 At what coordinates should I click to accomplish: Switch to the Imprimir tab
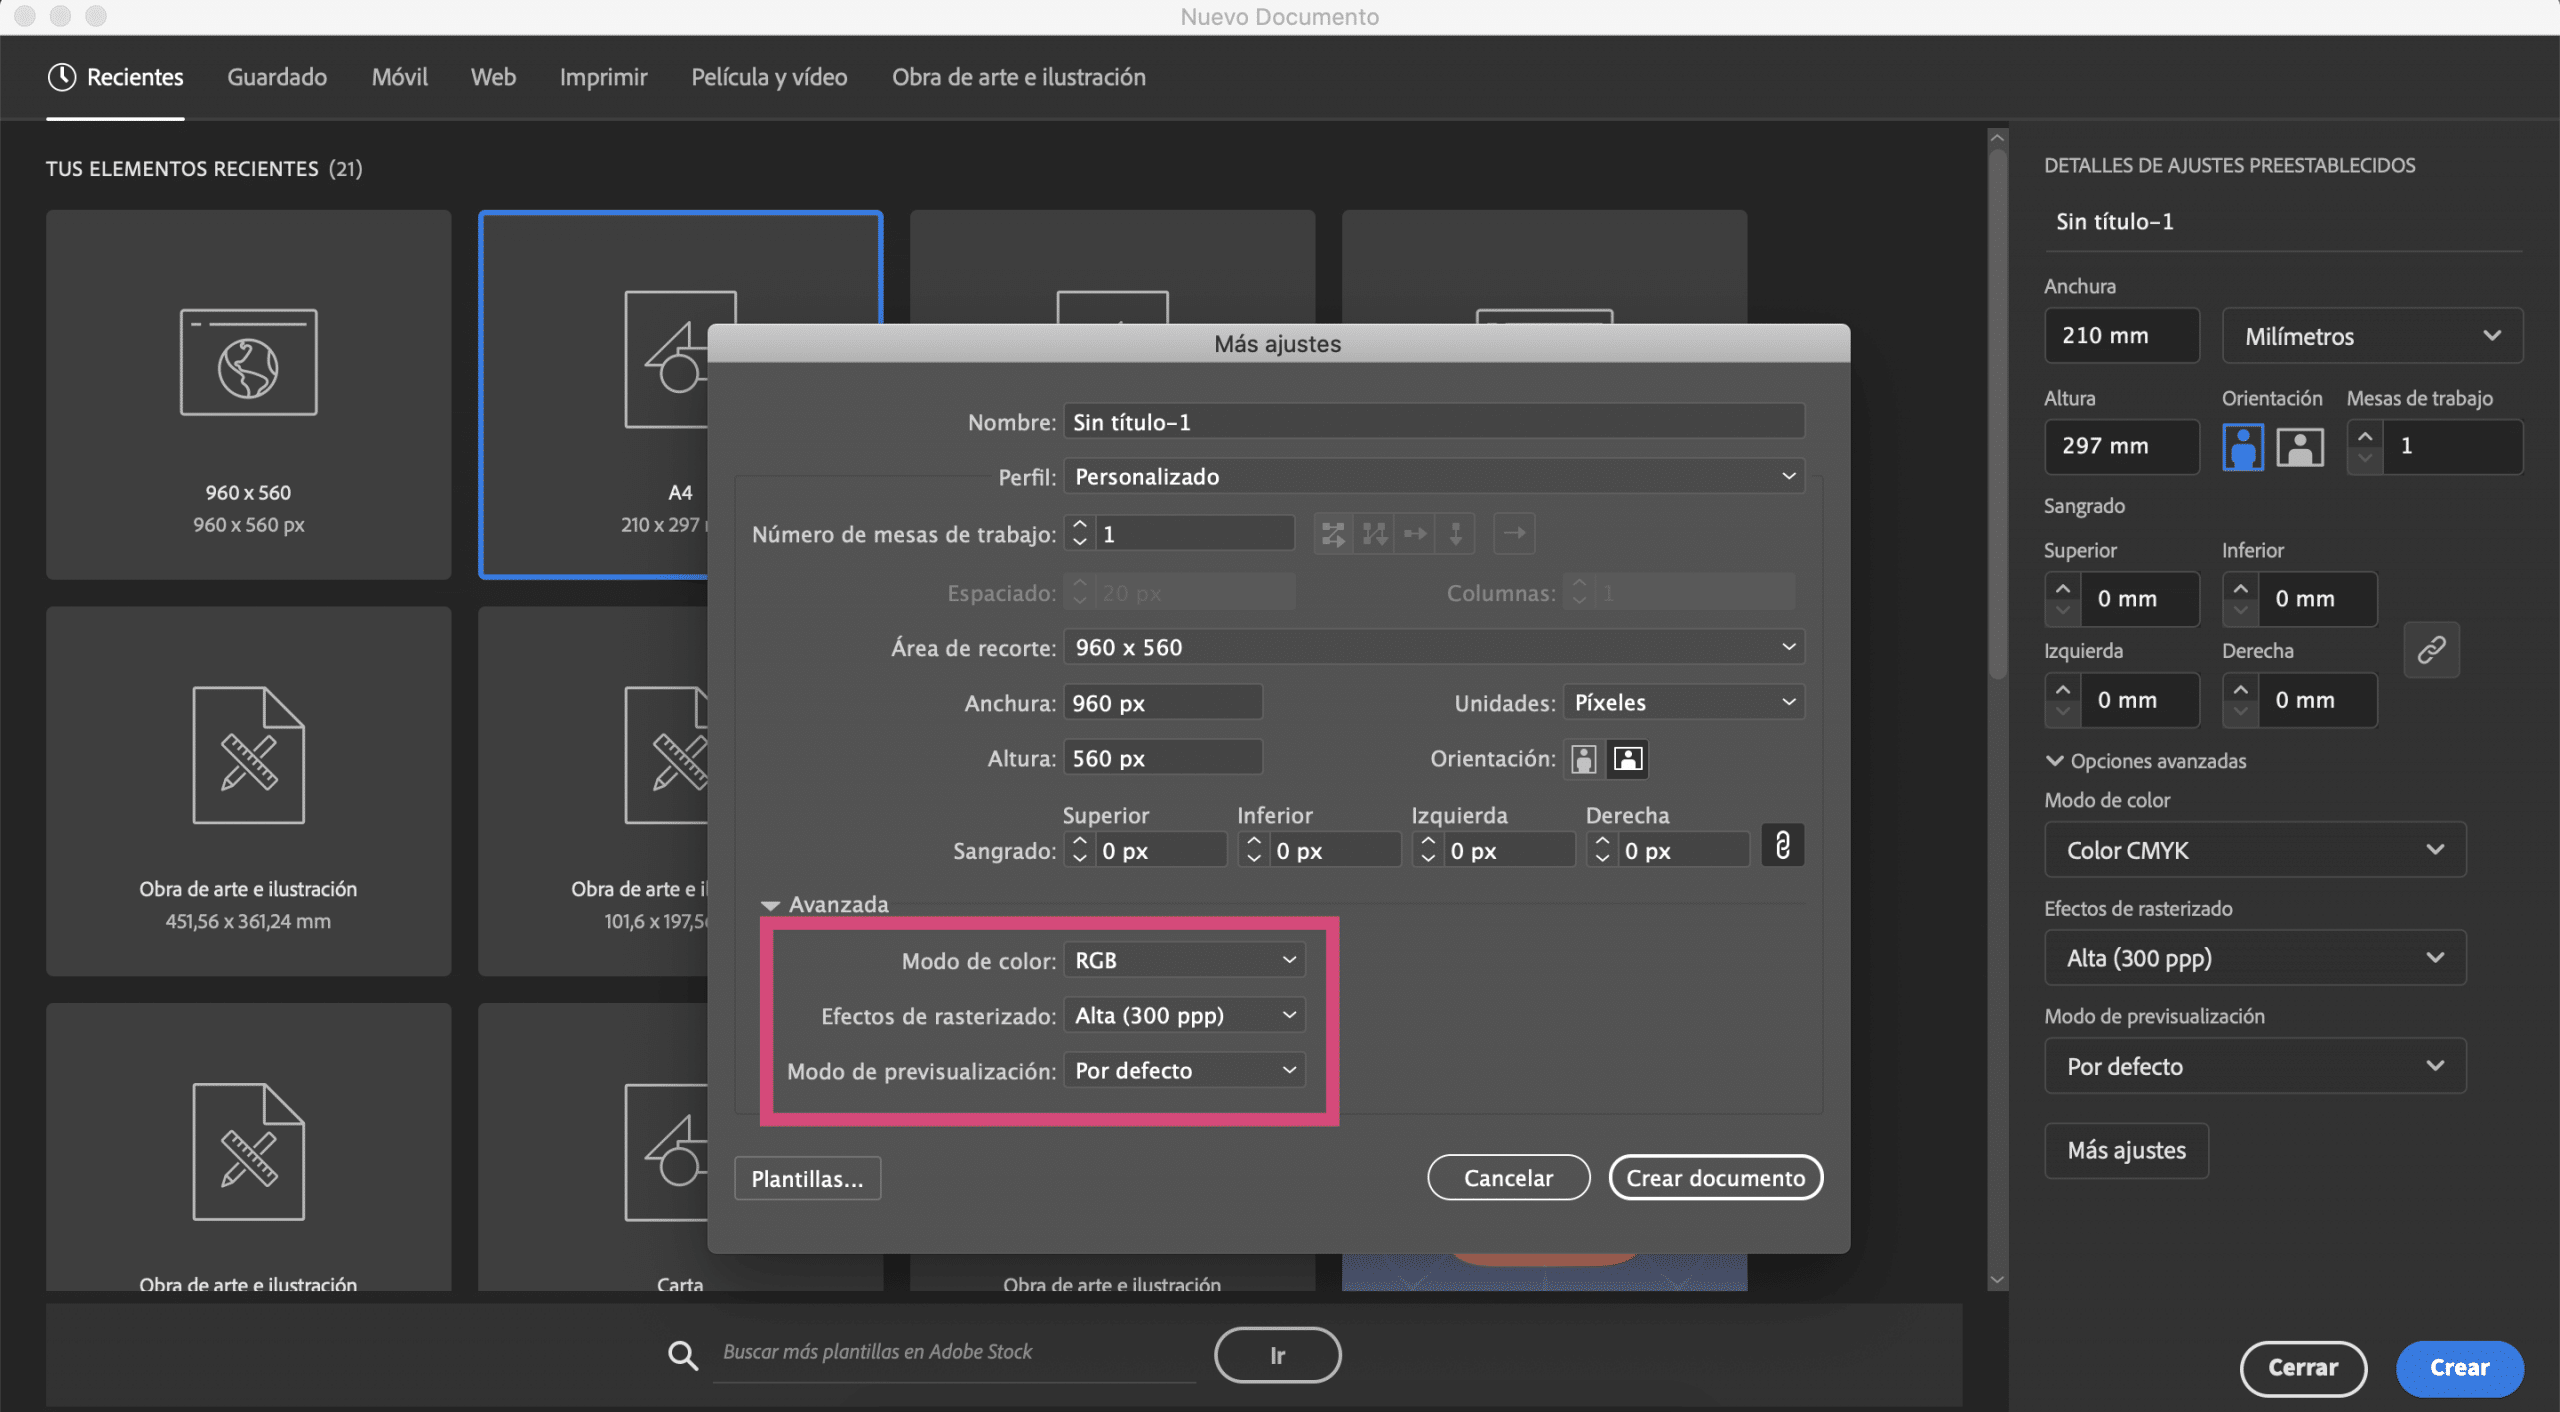pos(603,77)
